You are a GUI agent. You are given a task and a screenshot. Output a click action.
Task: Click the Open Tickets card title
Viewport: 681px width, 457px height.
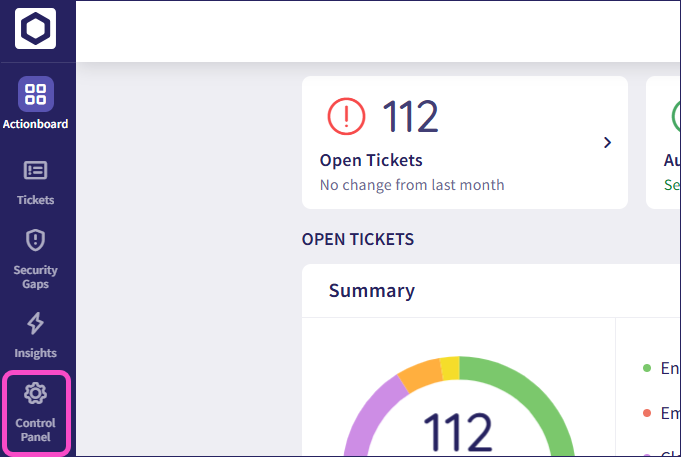(371, 160)
